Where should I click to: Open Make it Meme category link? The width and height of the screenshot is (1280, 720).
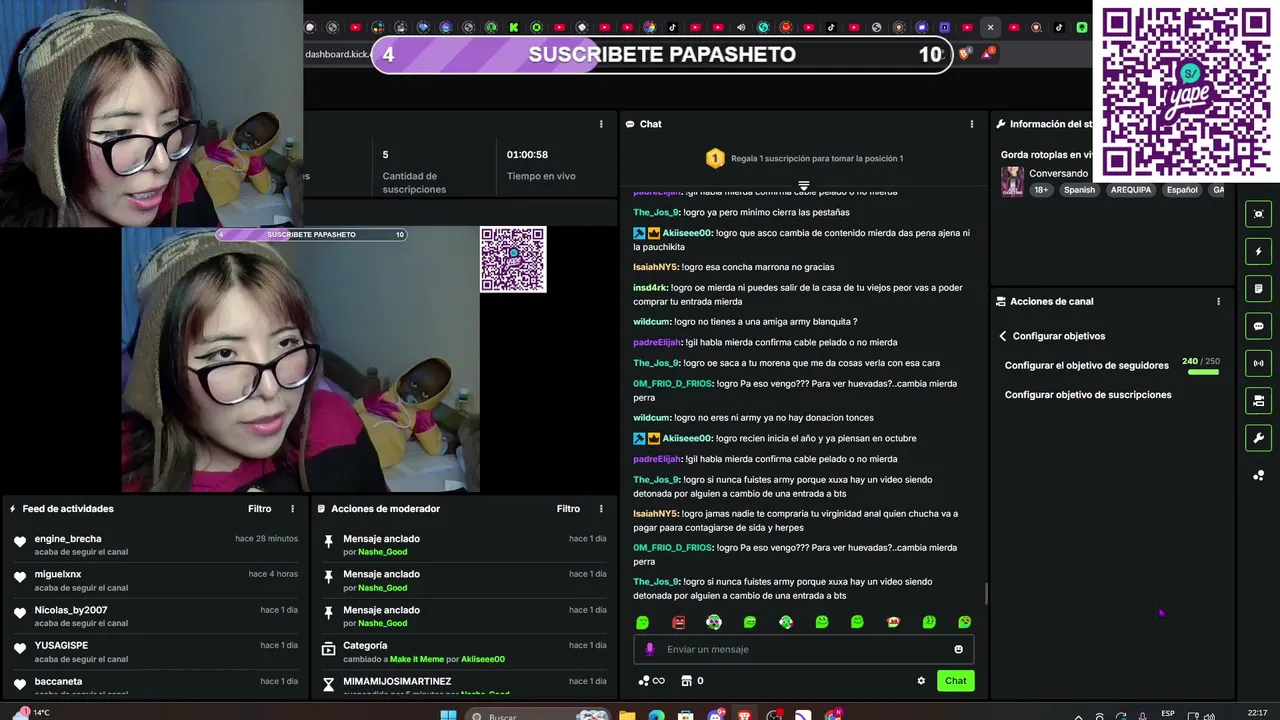click(417, 660)
